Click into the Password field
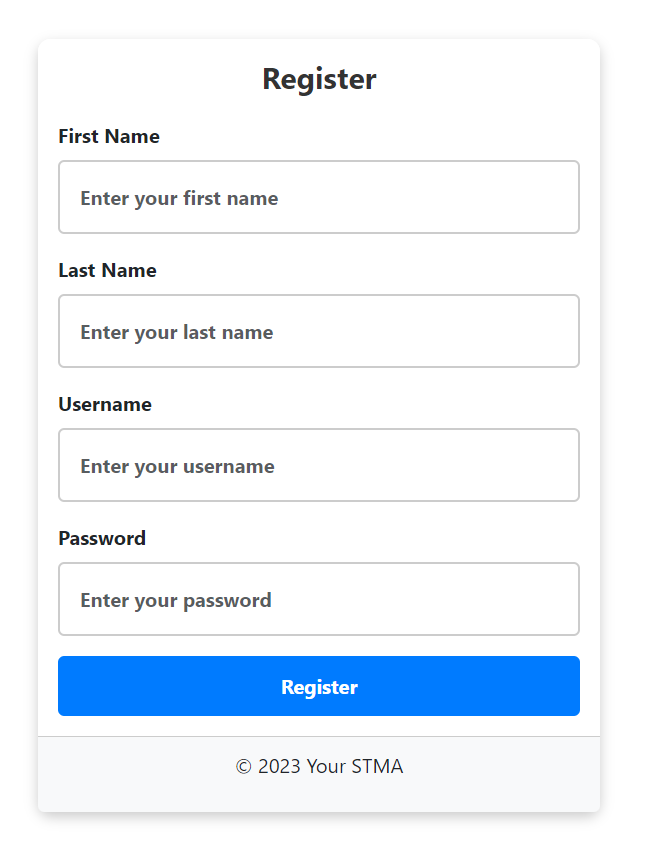Viewport: 667px width, 842px height. (x=318, y=599)
